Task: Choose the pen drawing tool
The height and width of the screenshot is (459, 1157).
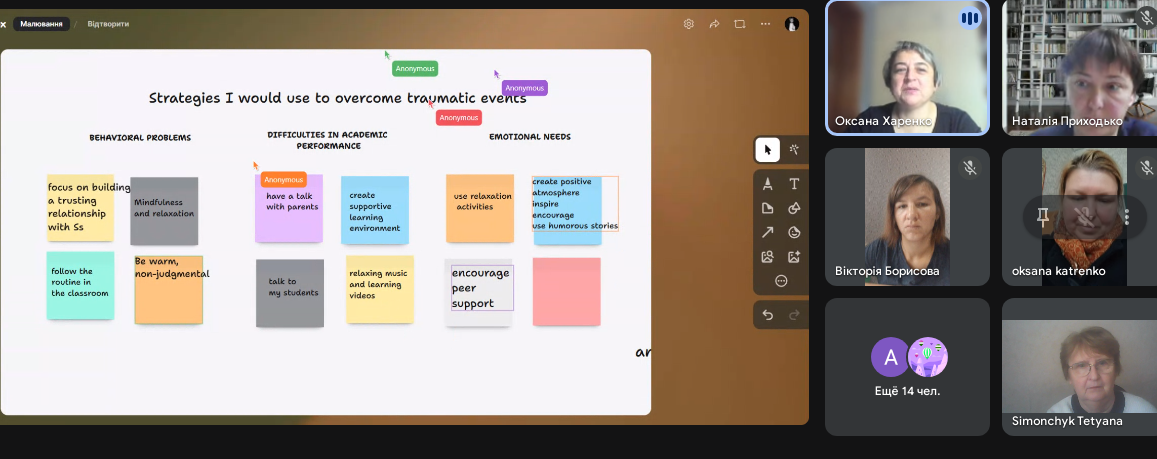Action: click(x=767, y=184)
